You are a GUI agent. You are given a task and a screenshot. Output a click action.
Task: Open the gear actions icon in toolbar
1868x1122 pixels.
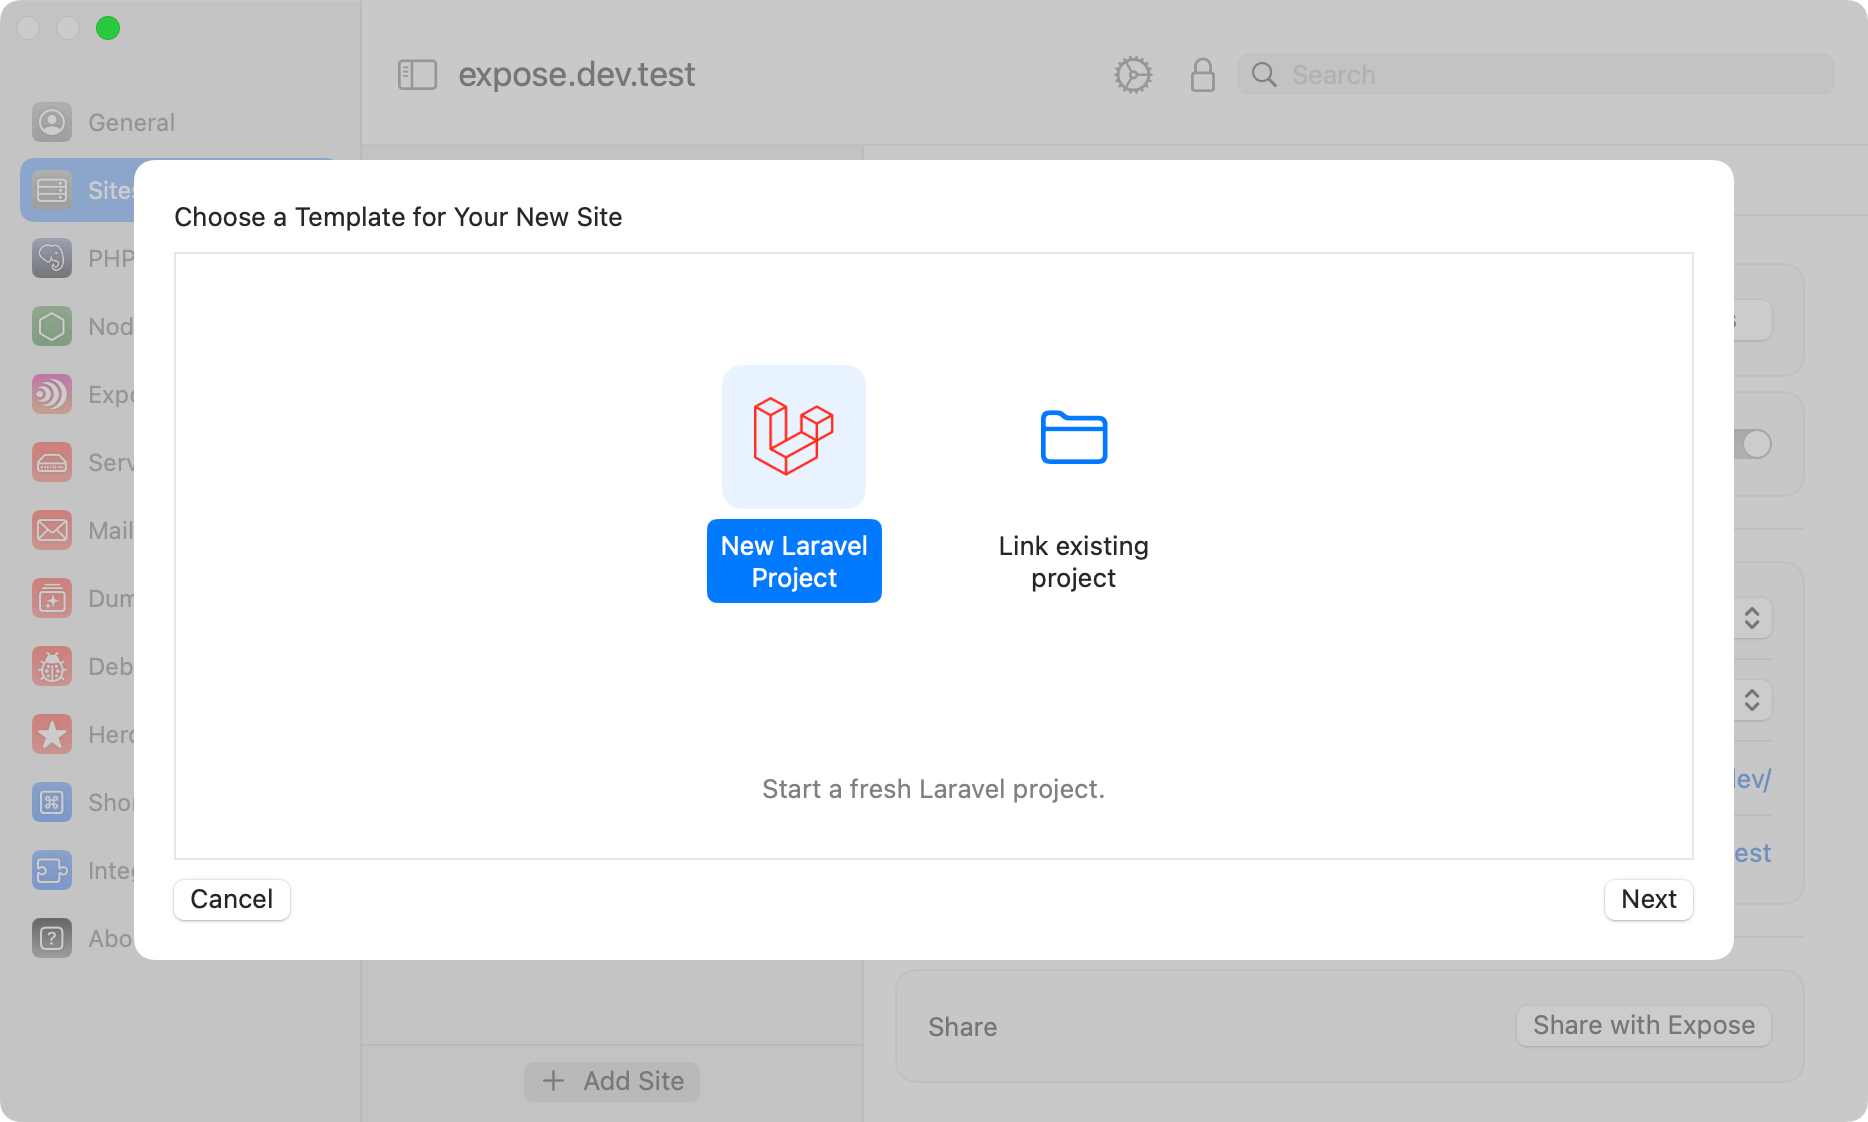click(1133, 75)
